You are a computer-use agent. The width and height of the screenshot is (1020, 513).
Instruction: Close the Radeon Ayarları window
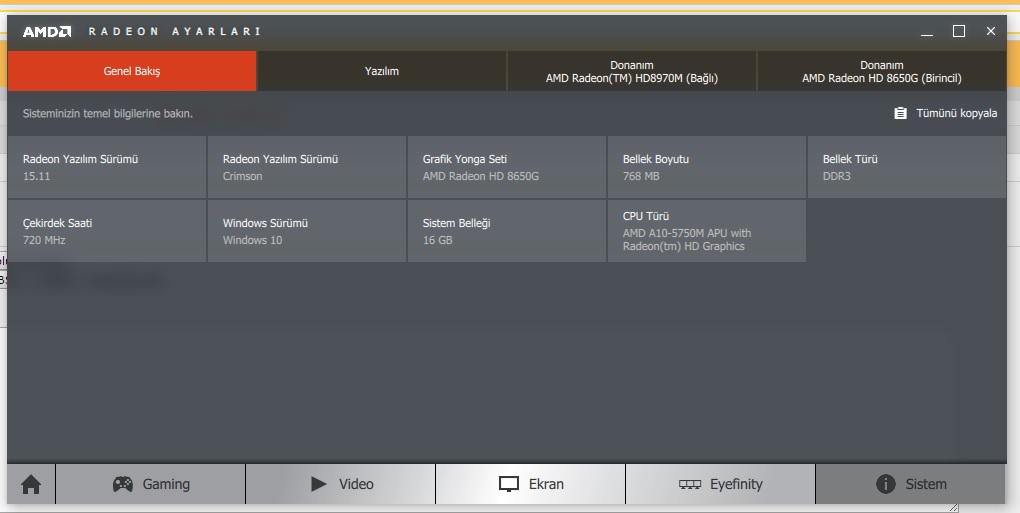click(x=991, y=31)
